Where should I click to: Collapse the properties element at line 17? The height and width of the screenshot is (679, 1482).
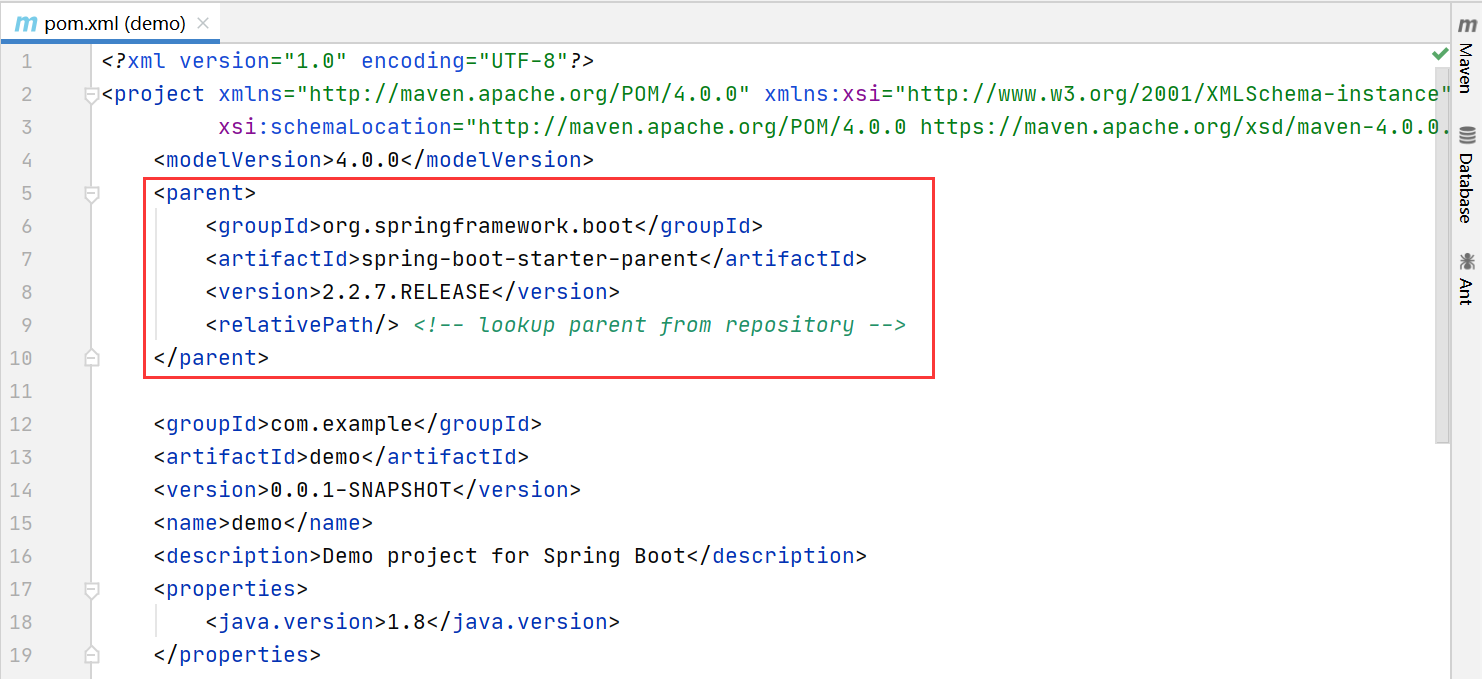[92, 589]
